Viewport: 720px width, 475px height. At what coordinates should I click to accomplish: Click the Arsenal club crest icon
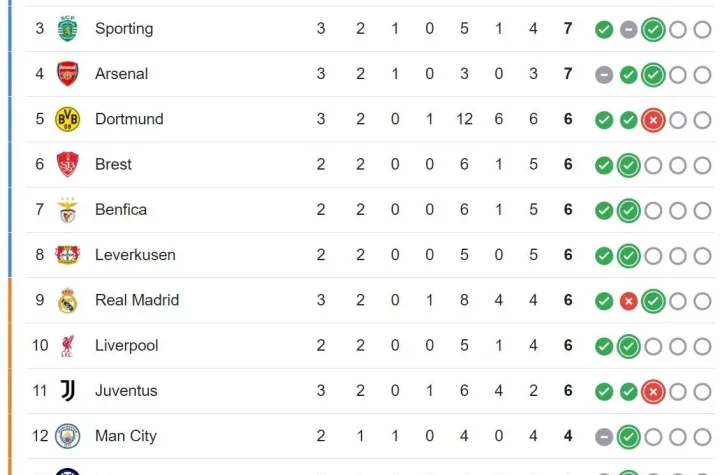click(67, 74)
